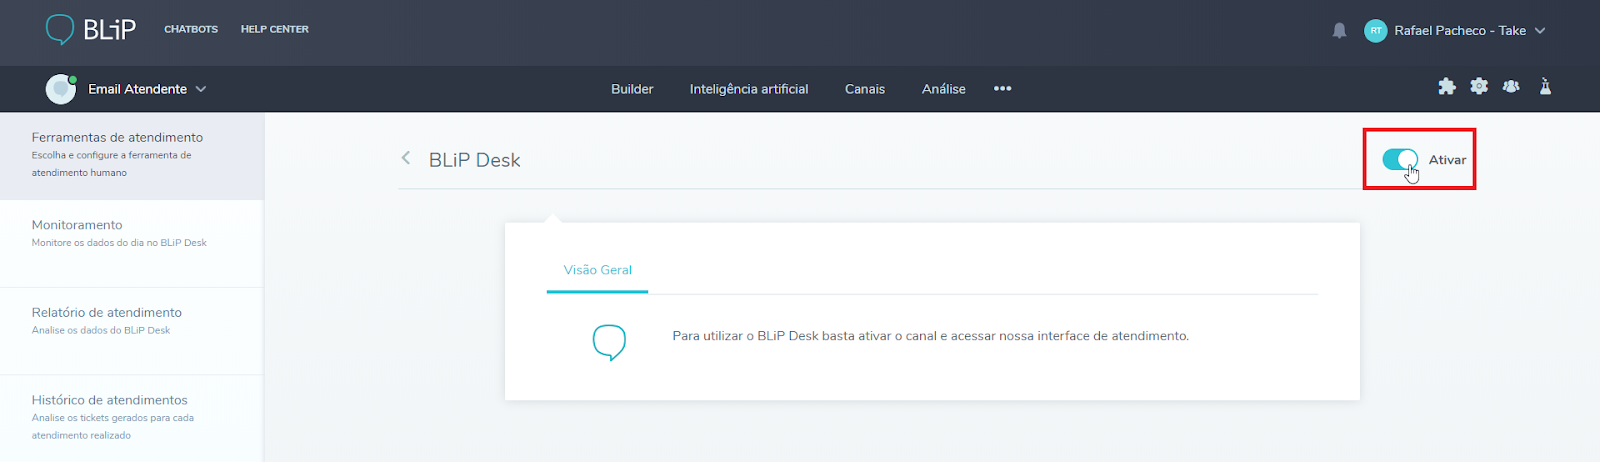The width and height of the screenshot is (1600, 462).
Task: Click the BLiP logo
Action: [x=91, y=30]
